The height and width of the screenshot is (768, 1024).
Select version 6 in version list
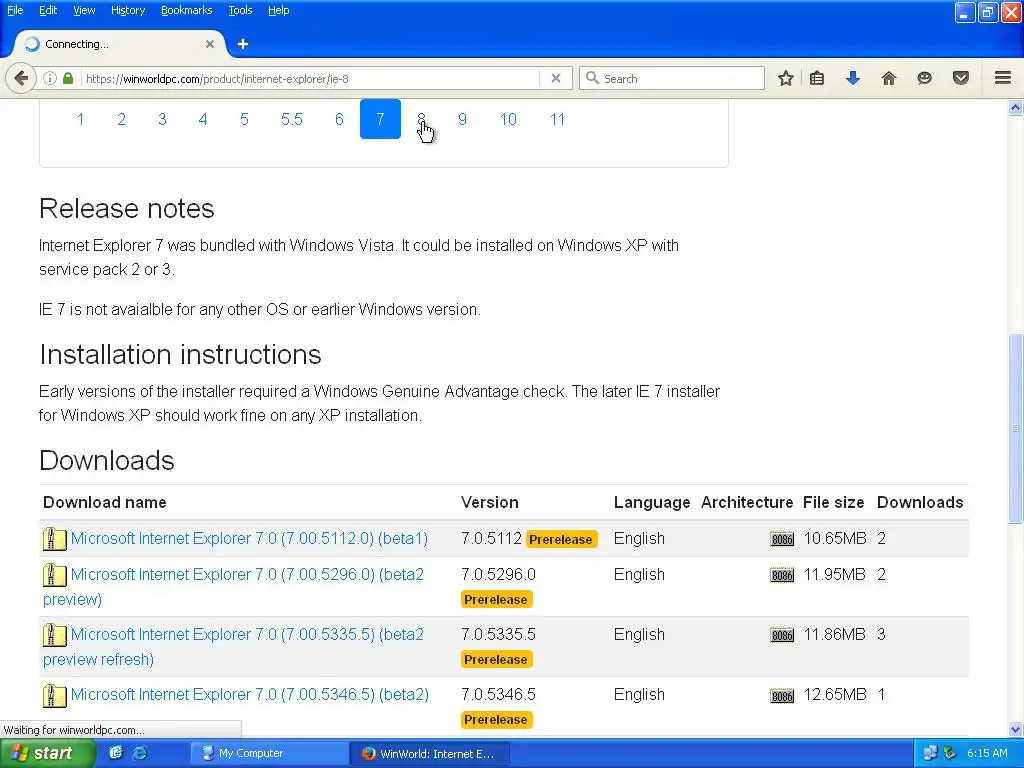point(340,119)
